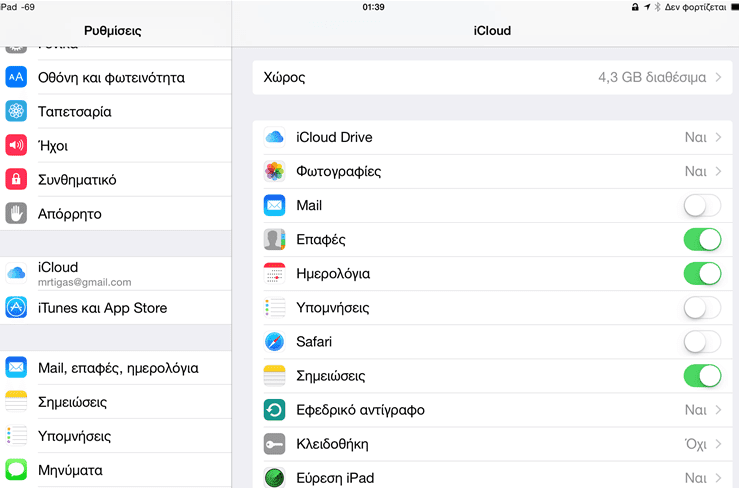Screen dimensions: 739x488
Task: Turn on the Υπομνήσεις iCloud switch
Action: point(702,308)
